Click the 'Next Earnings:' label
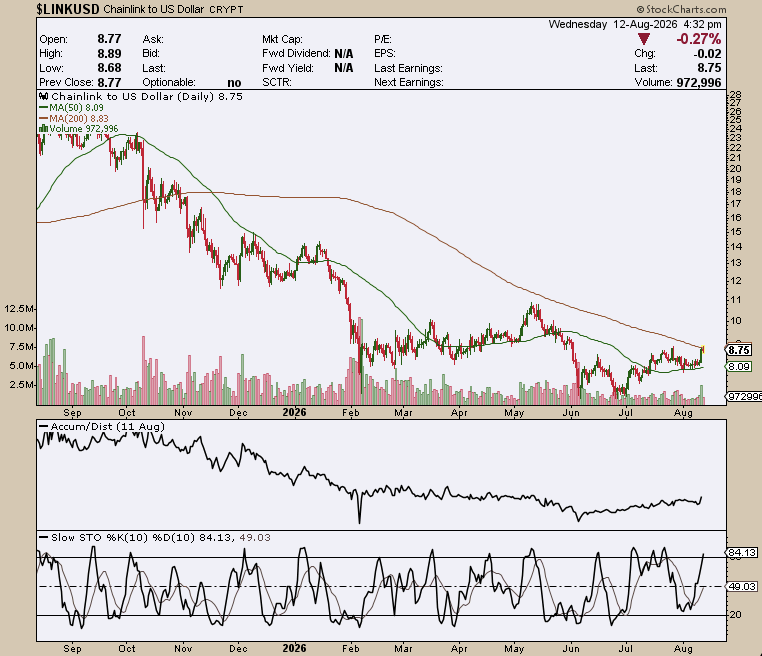 point(409,82)
